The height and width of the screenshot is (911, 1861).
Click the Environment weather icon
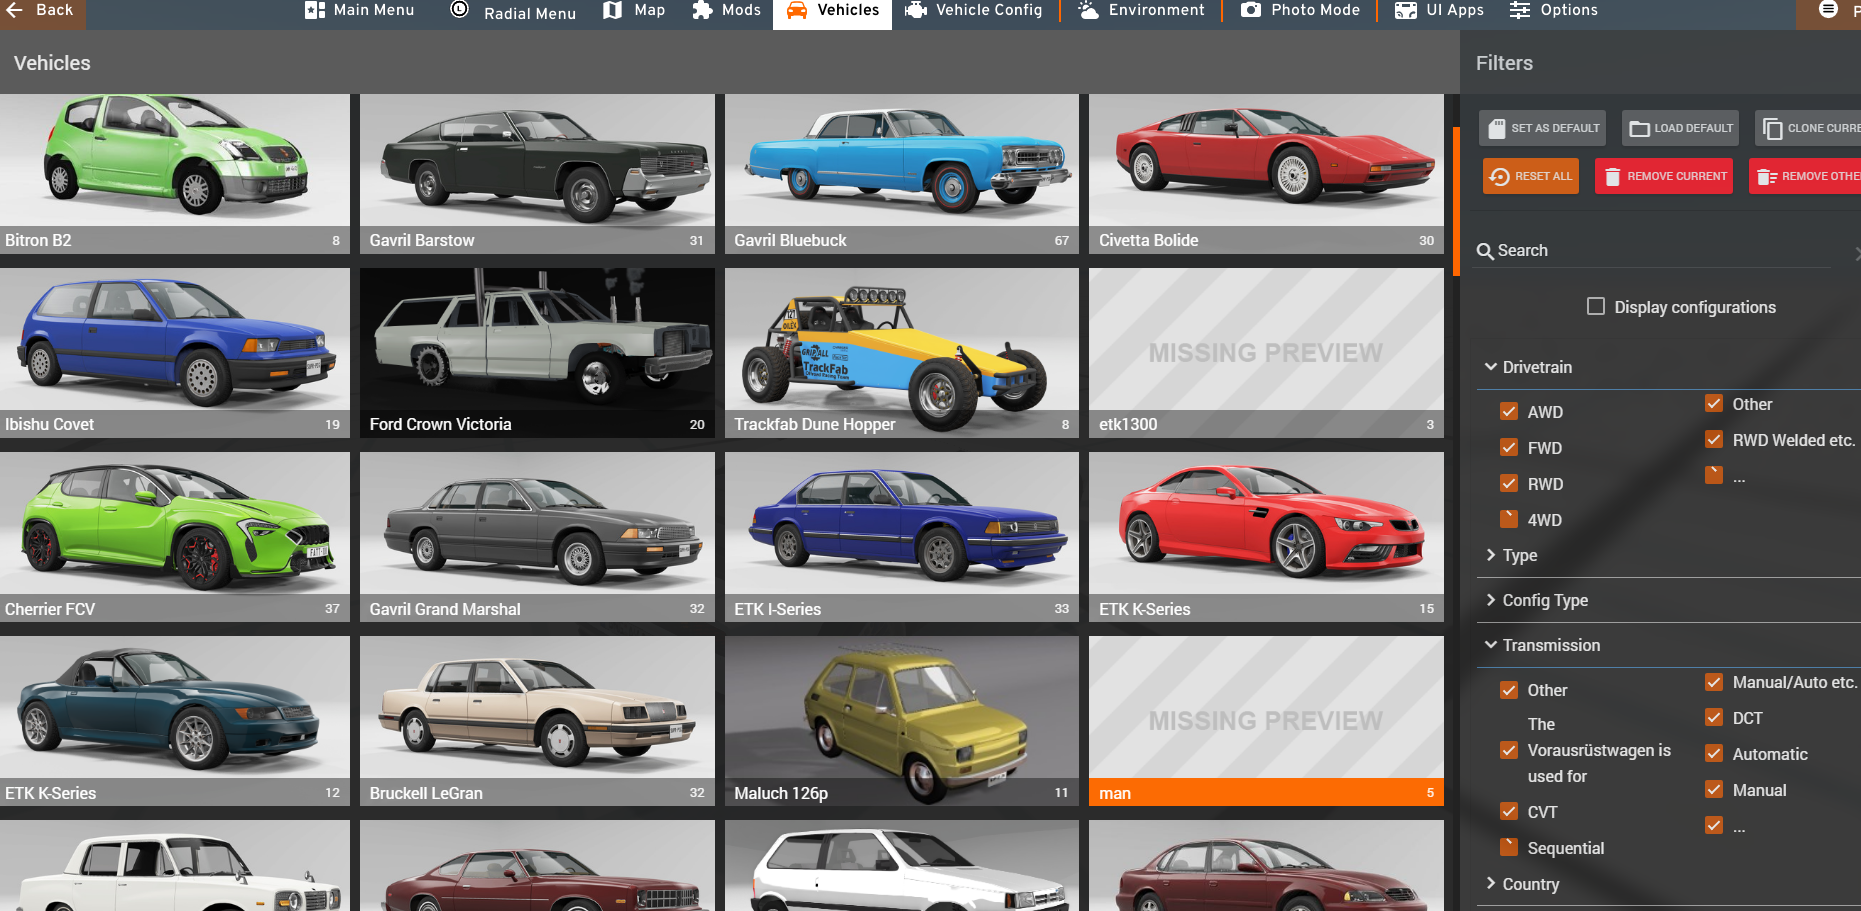point(1088,10)
